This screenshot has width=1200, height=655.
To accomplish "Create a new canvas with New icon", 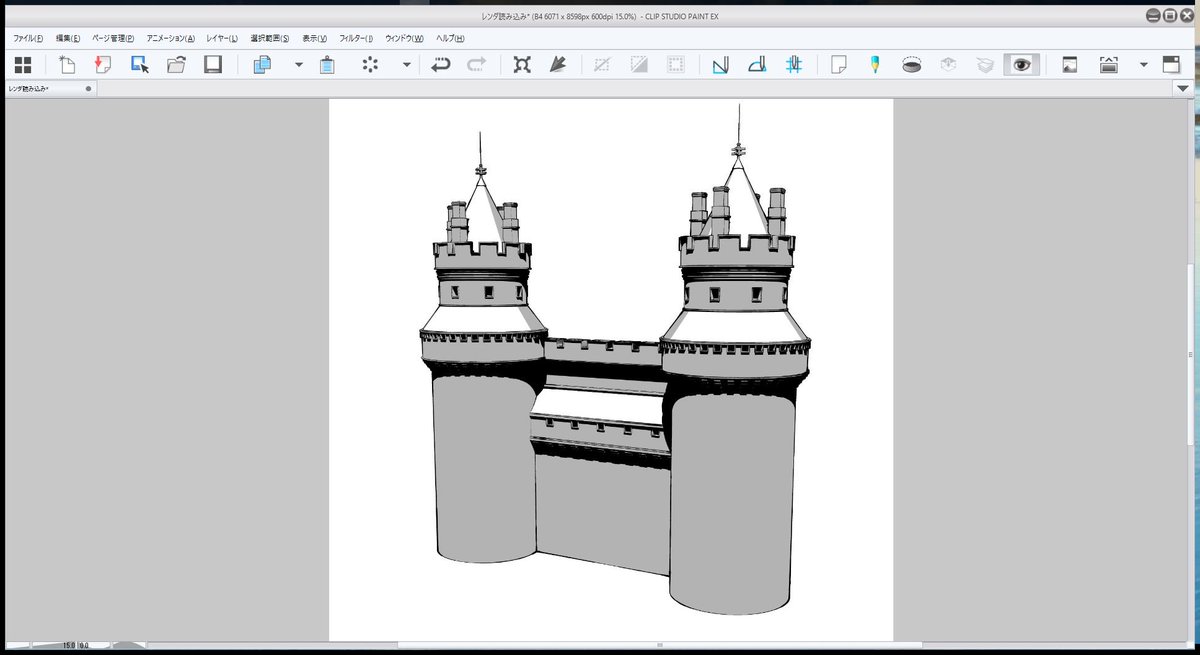I will 67,65.
